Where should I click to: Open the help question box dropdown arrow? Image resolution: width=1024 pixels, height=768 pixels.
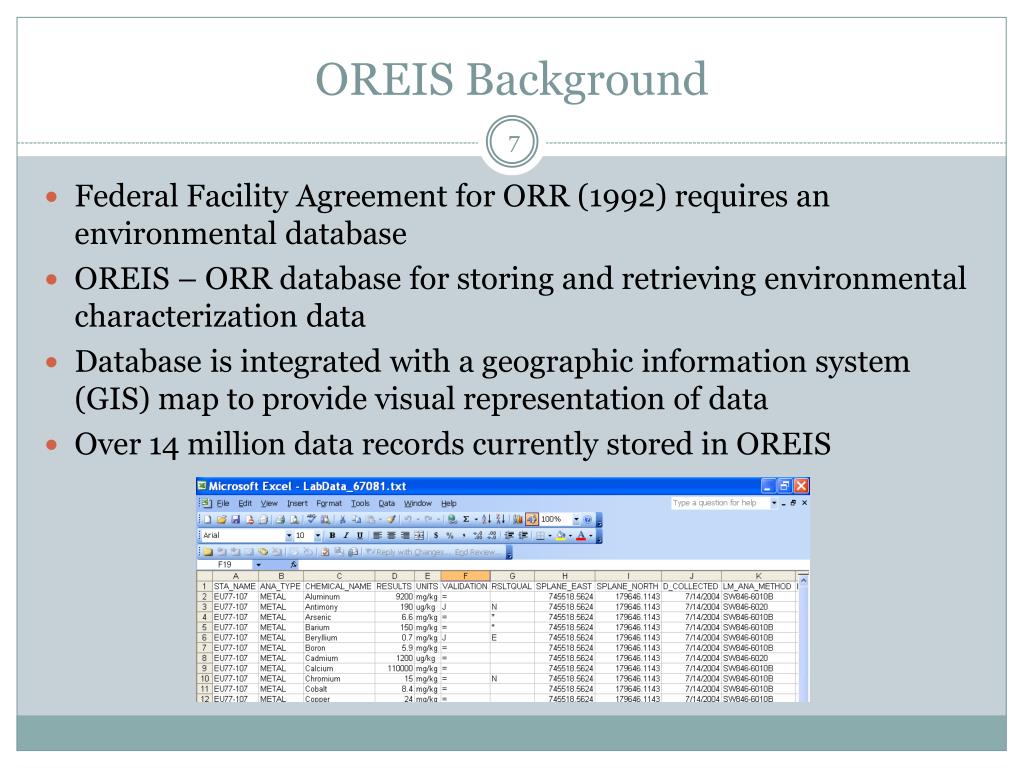tap(775, 503)
